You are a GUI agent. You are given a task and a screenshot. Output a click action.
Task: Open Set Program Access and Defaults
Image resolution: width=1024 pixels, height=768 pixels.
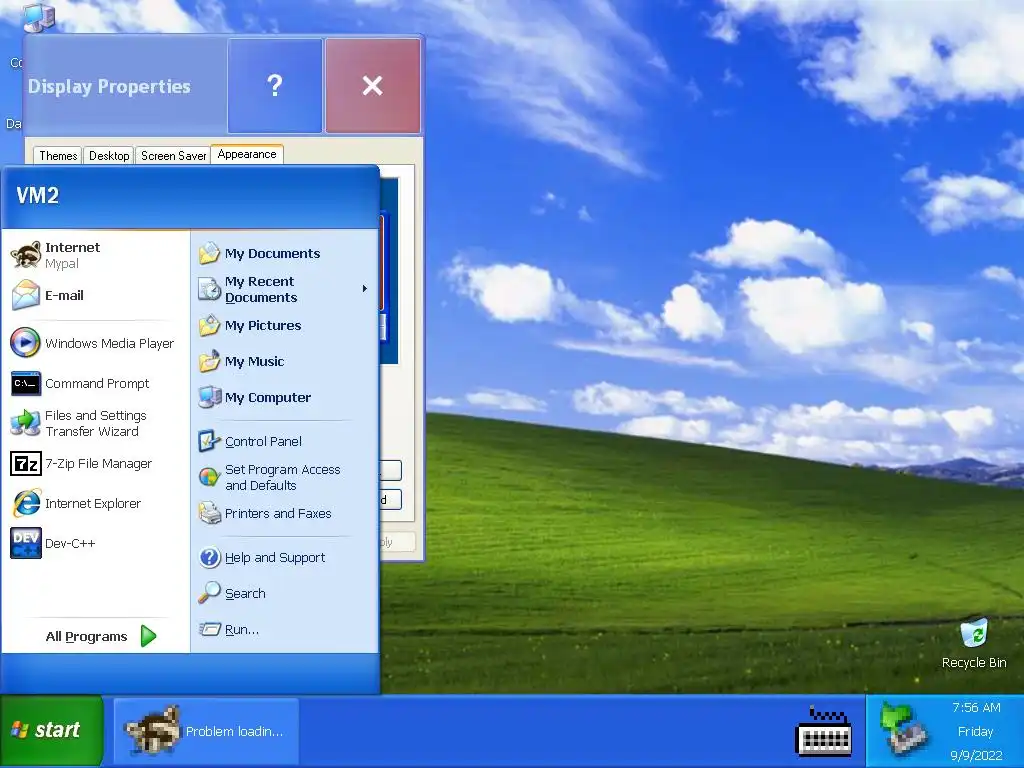pos(284,477)
